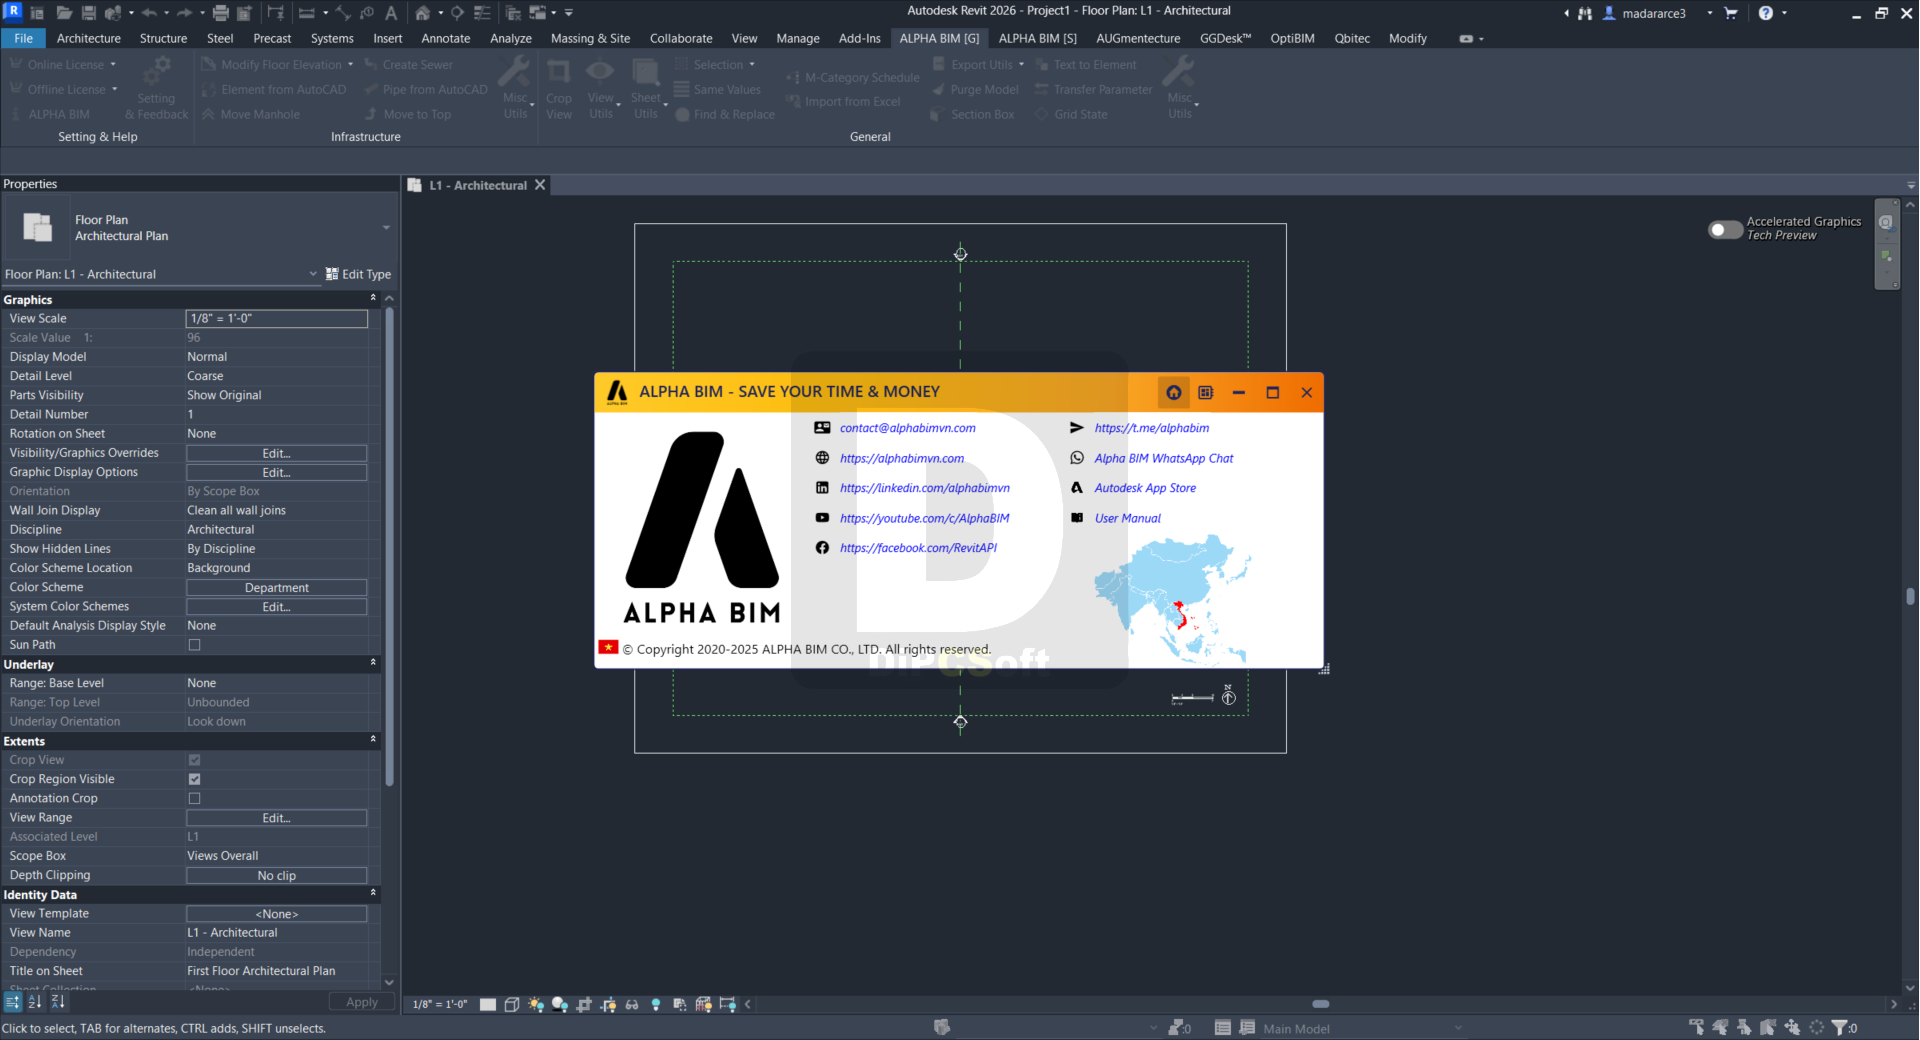Collapse the Graphics properties section

[x=373, y=298]
